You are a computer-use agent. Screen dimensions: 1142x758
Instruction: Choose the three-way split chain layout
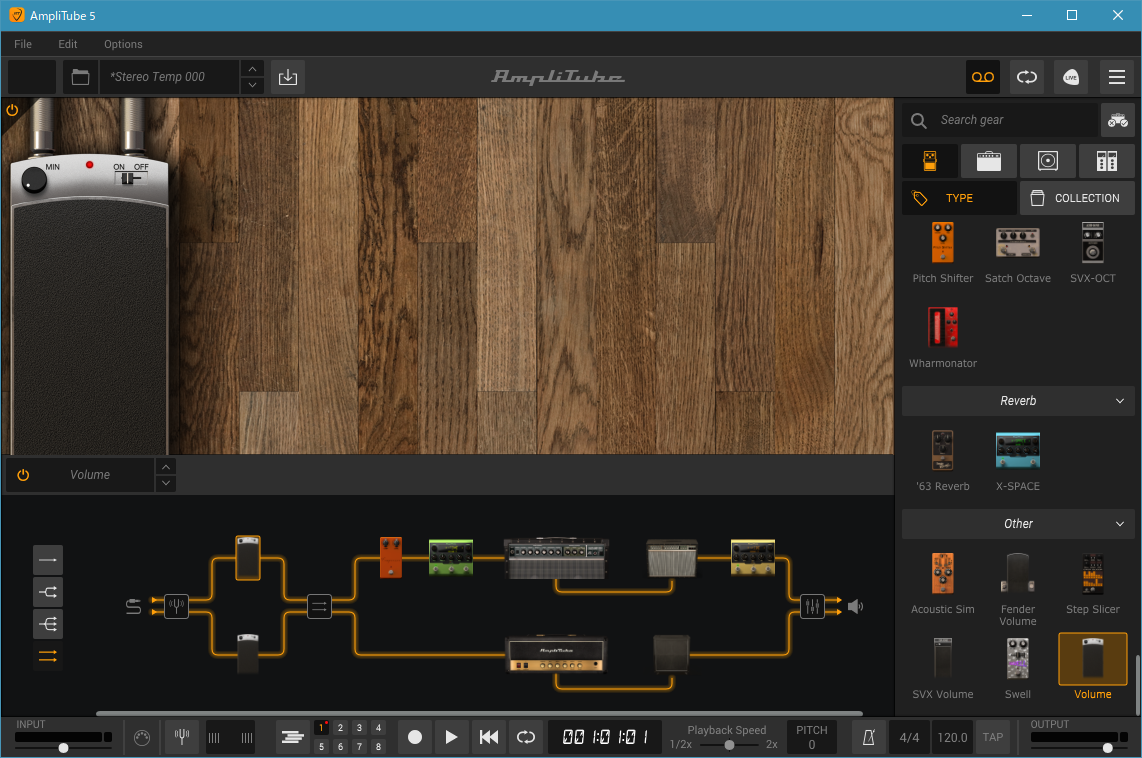tap(48, 624)
